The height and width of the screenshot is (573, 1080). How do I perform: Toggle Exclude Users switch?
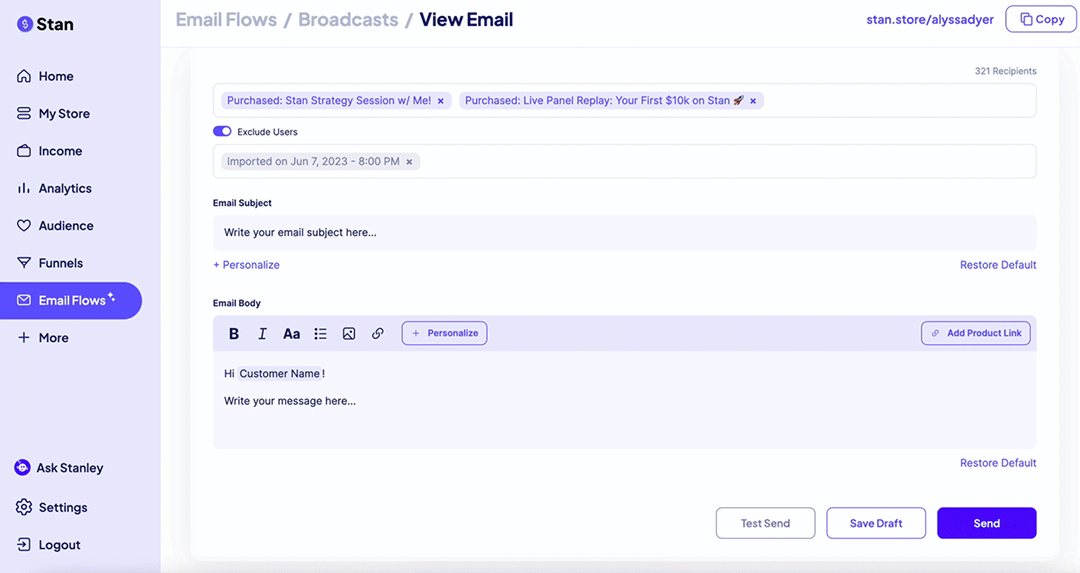coord(222,132)
